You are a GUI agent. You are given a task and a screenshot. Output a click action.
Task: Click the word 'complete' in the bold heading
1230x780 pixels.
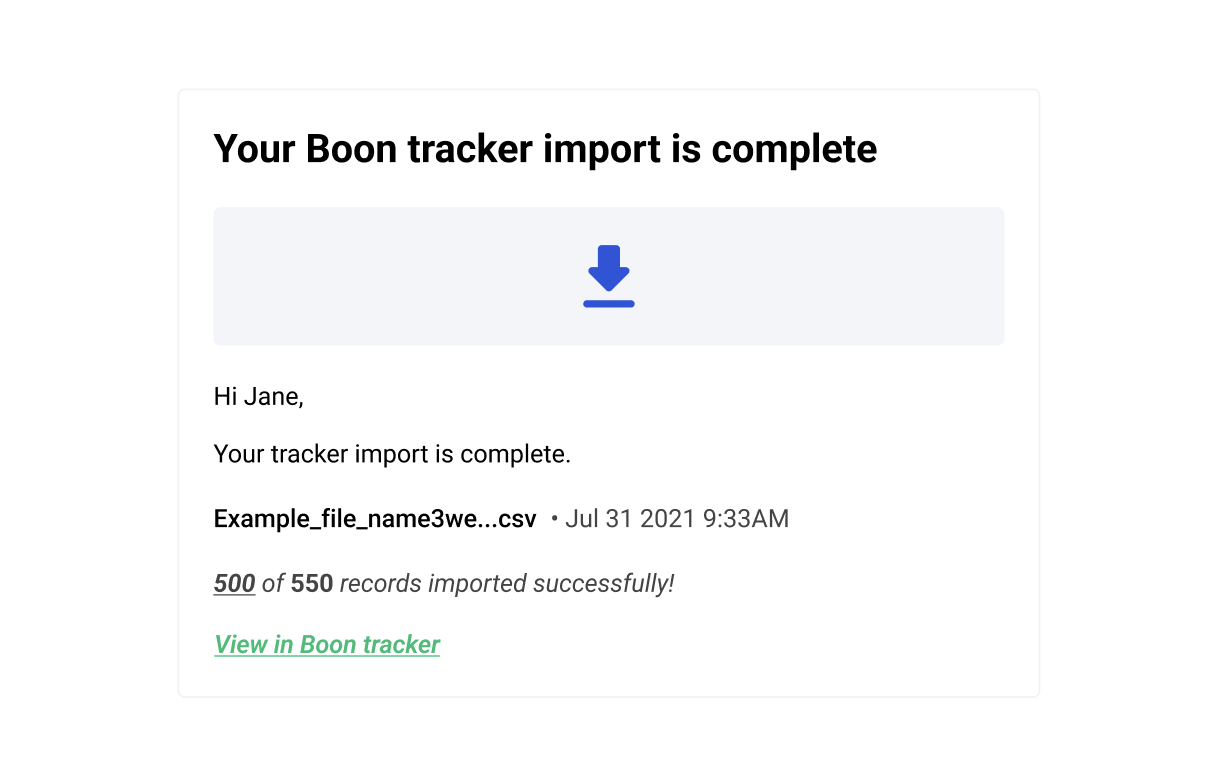pos(794,151)
